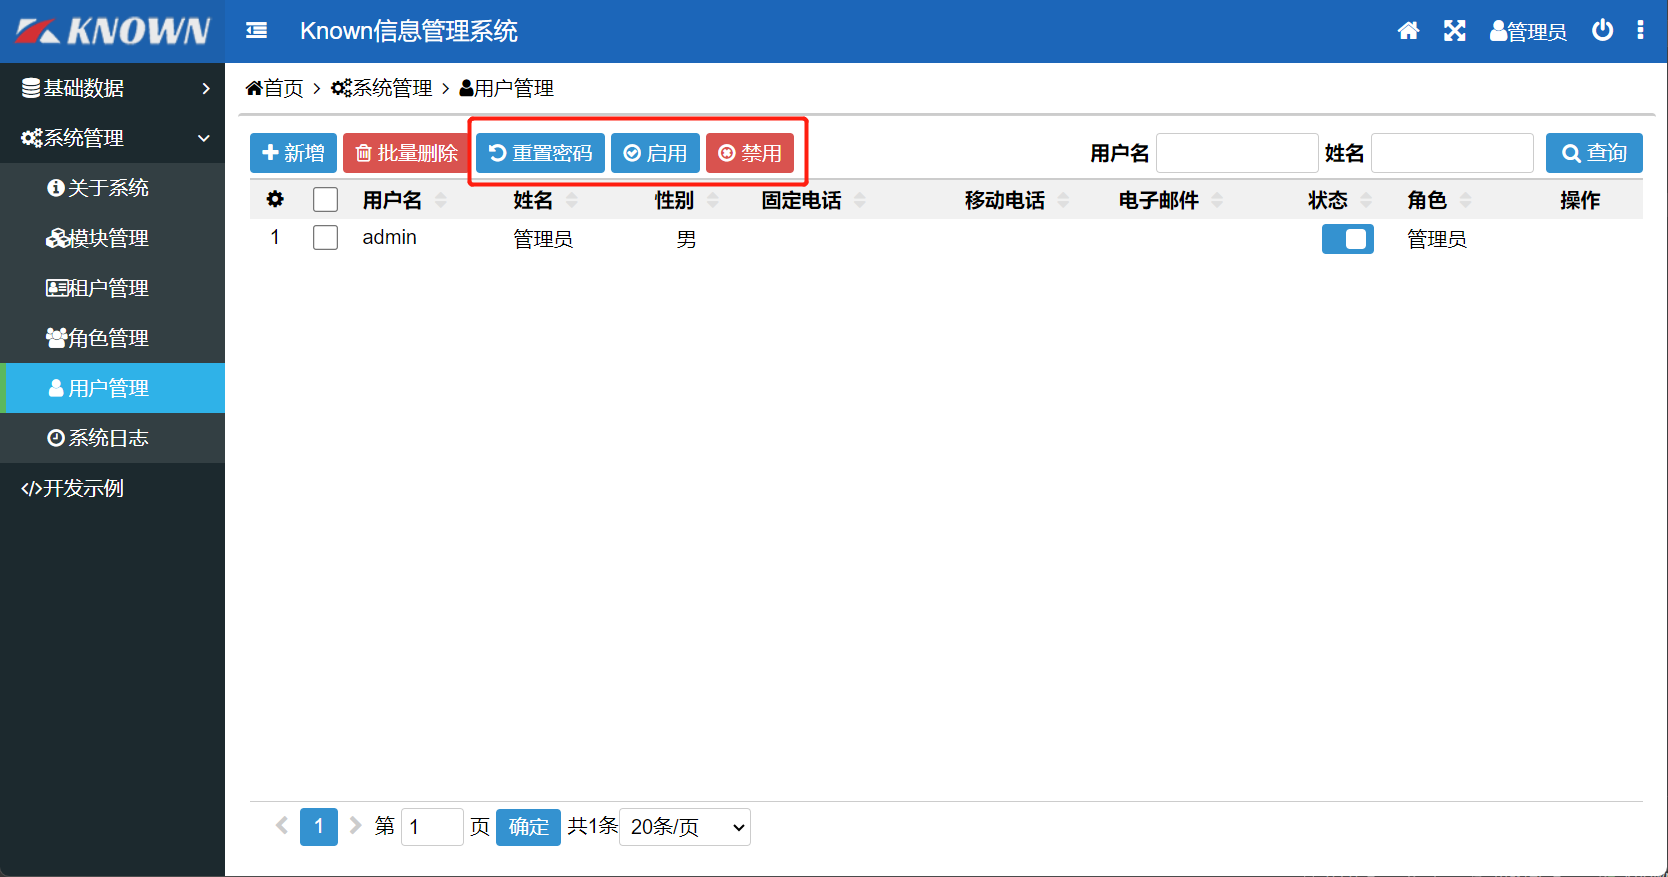Focus the page number input

(x=432, y=827)
